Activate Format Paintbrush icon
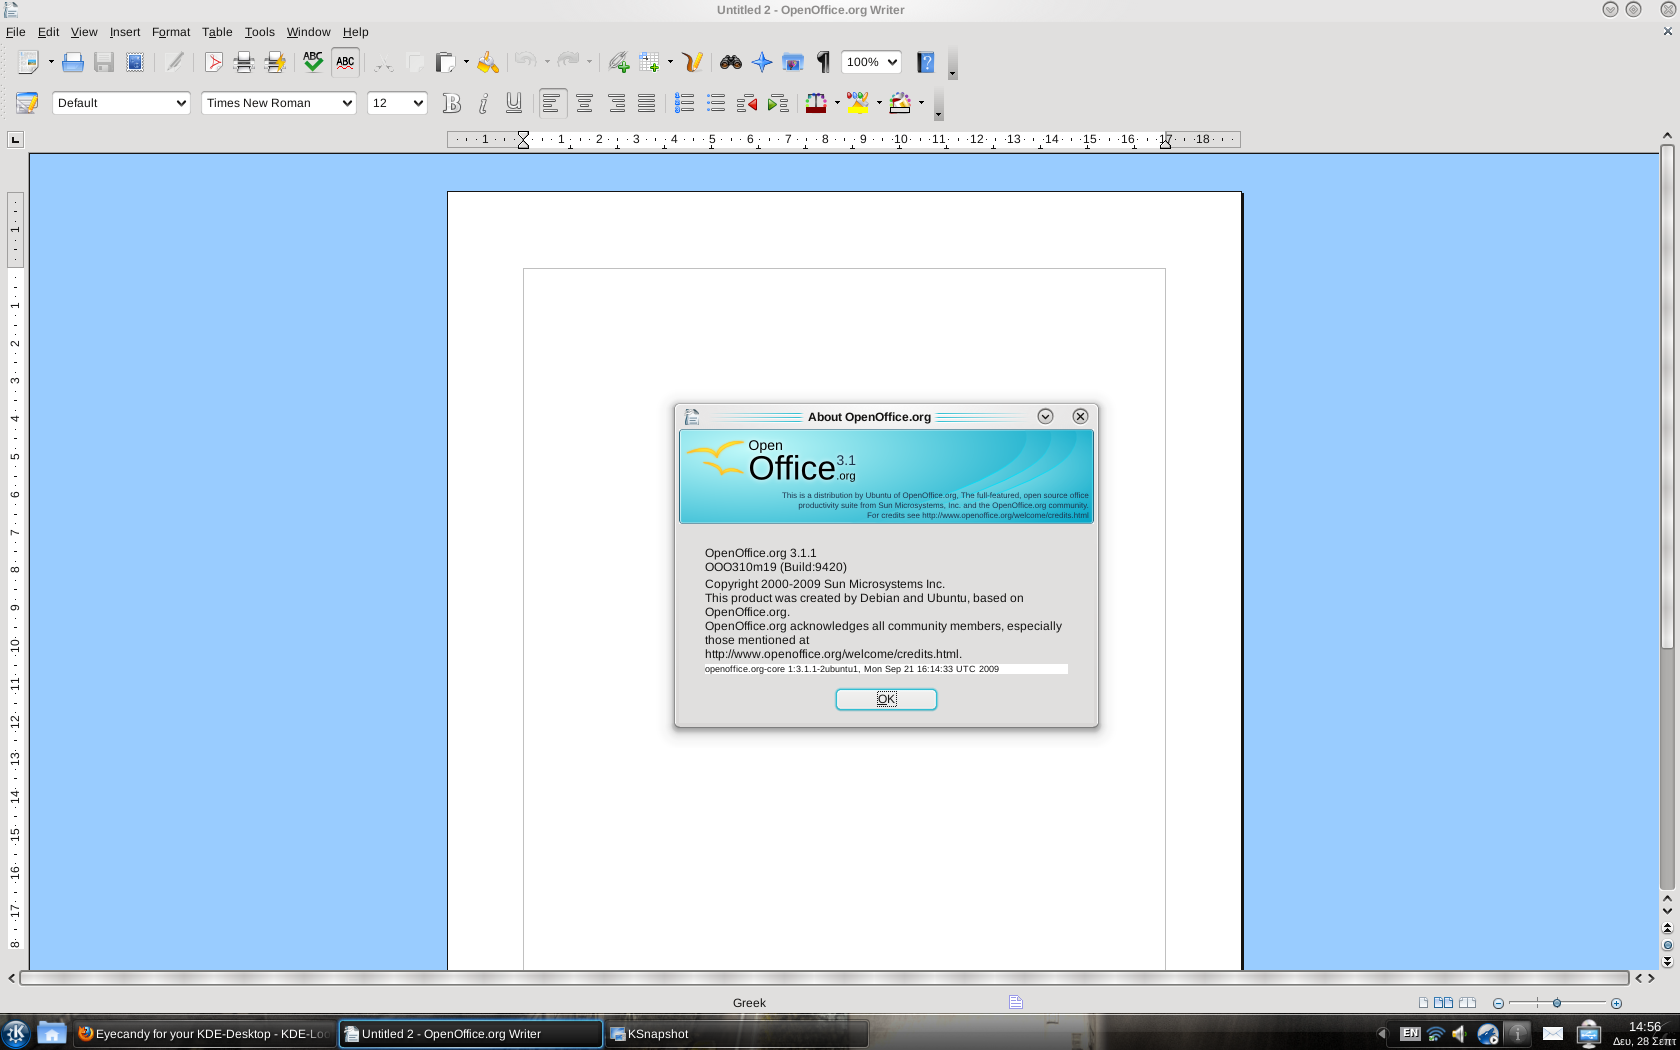 click(x=487, y=62)
